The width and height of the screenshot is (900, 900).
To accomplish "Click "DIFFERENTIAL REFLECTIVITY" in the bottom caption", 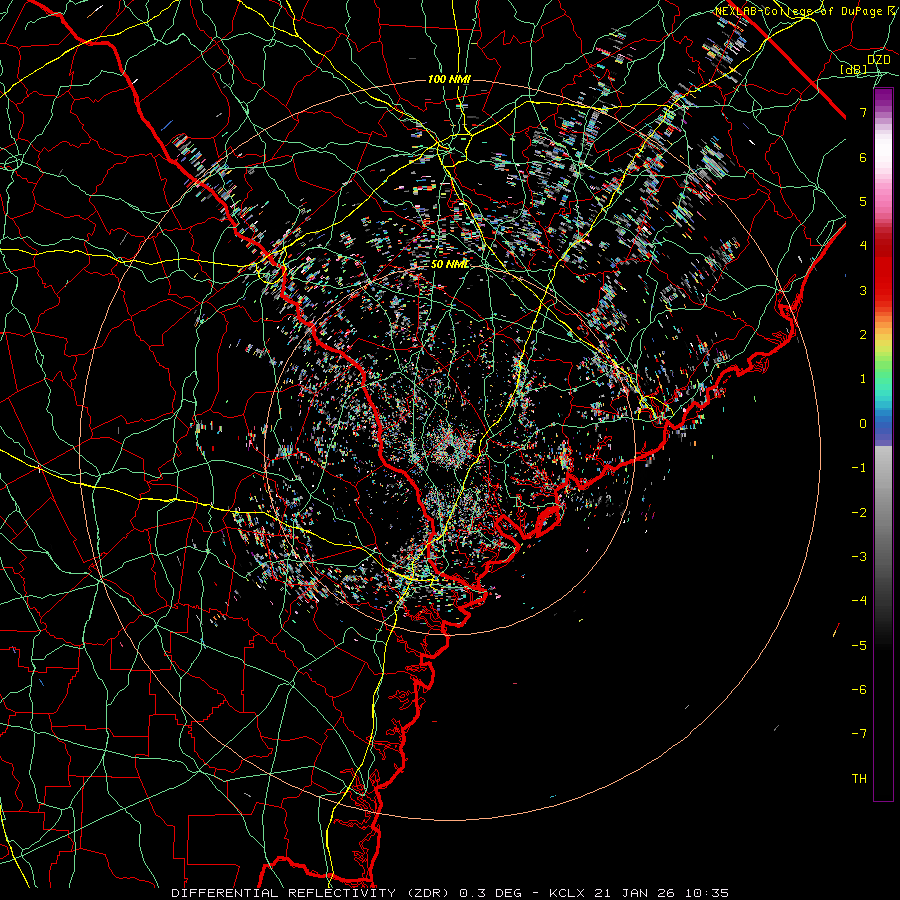I will (284, 893).
